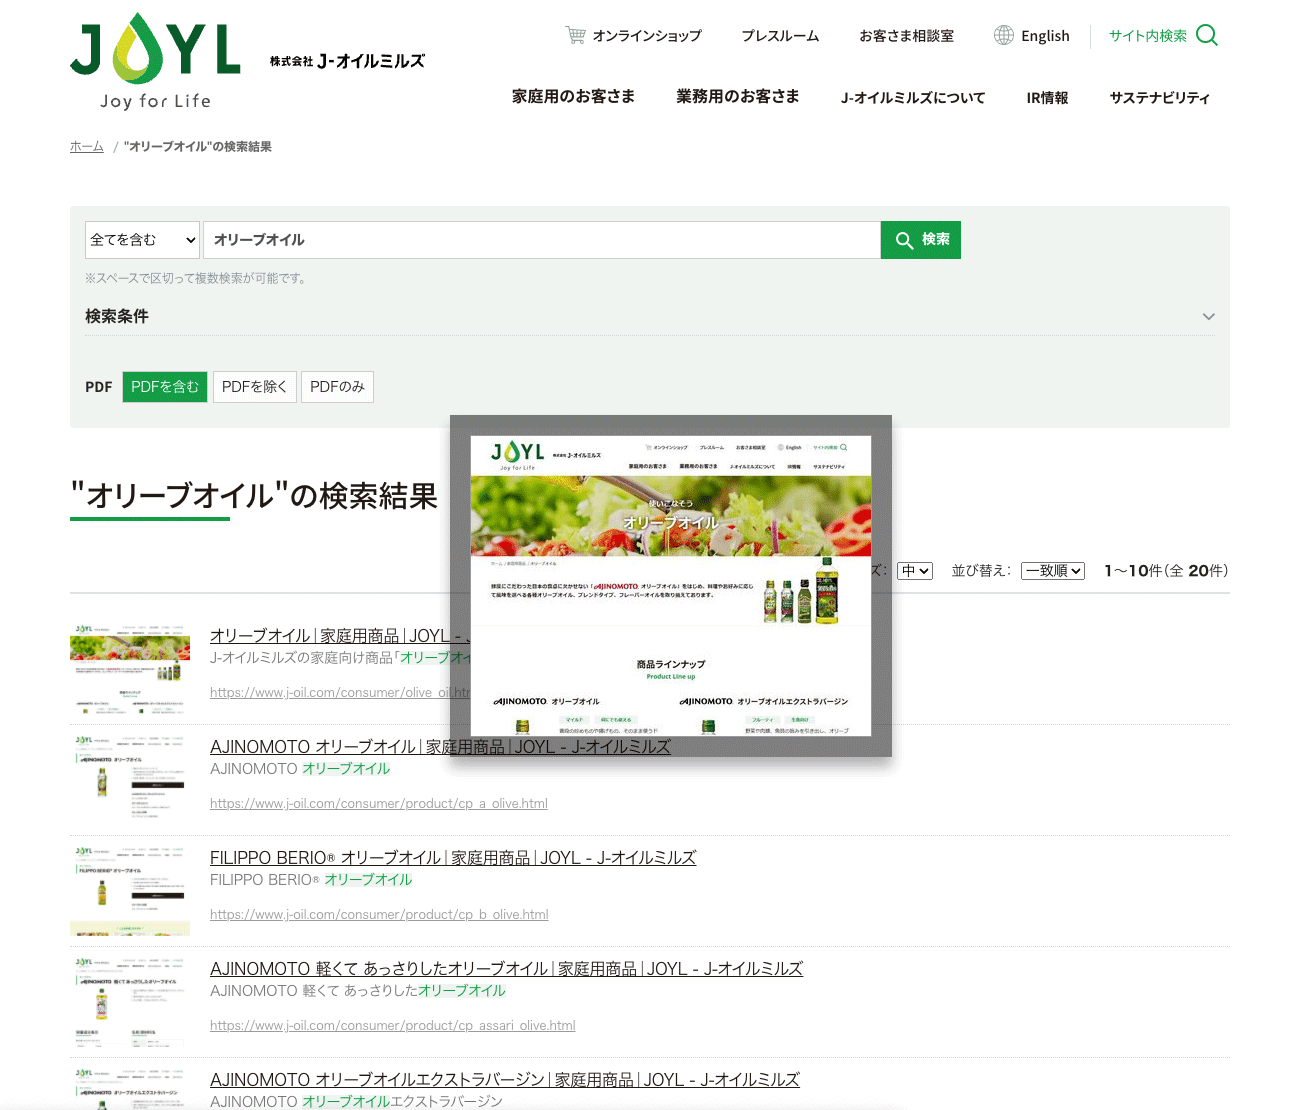This screenshot has height=1110, width=1301.
Task: Open the olive_oil.html URL link
Action: [339, 692]
